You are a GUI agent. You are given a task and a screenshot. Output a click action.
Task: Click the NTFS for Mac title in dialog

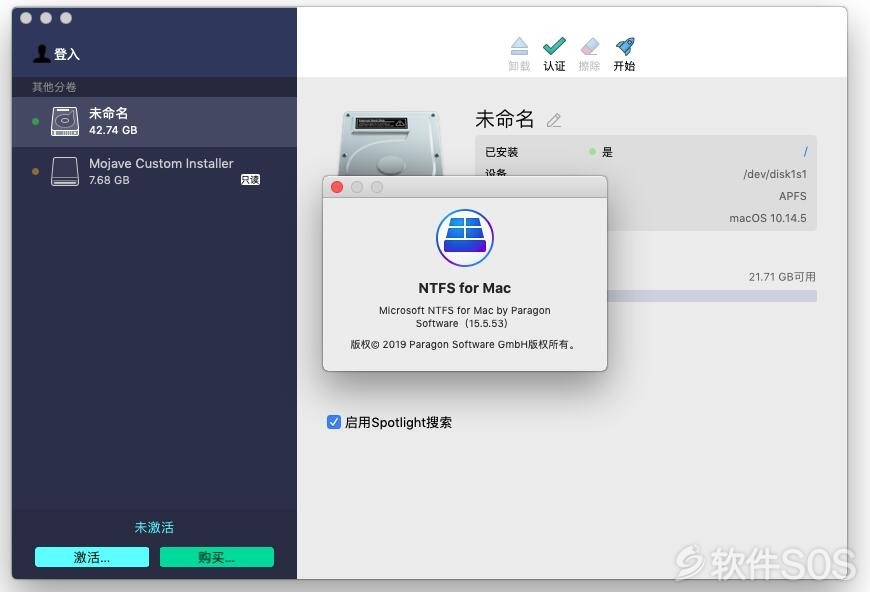(x=464, y=288)
